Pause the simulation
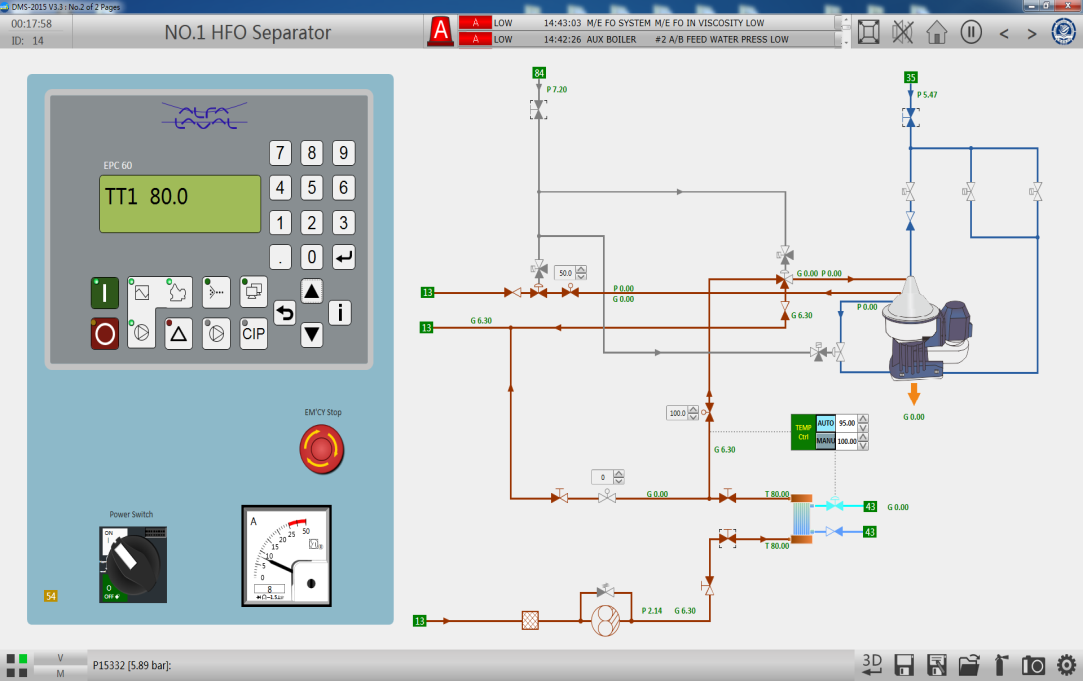1083x681 pixels. [x=970, y=32]
